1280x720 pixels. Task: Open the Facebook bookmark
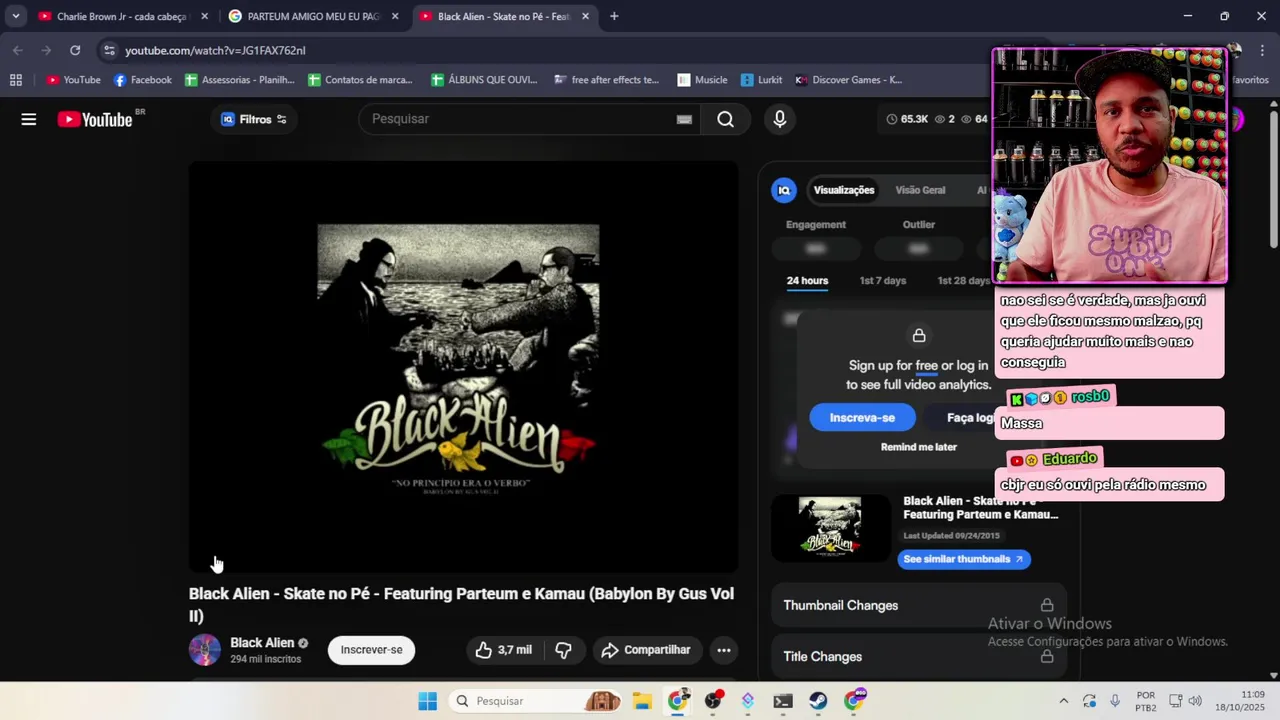pos(143,80)
